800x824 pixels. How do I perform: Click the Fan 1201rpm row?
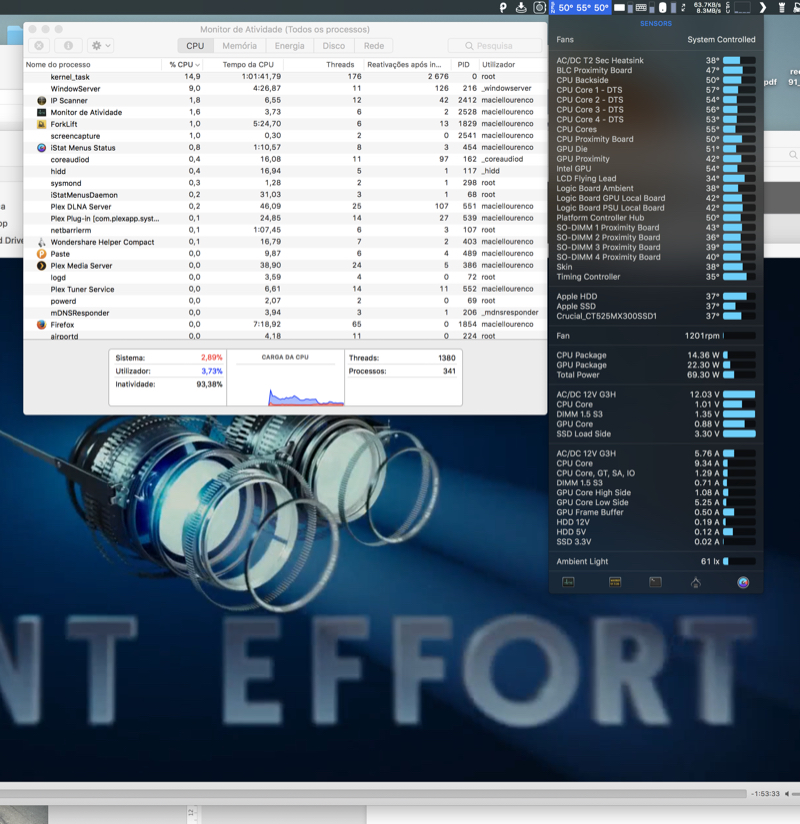656,335
